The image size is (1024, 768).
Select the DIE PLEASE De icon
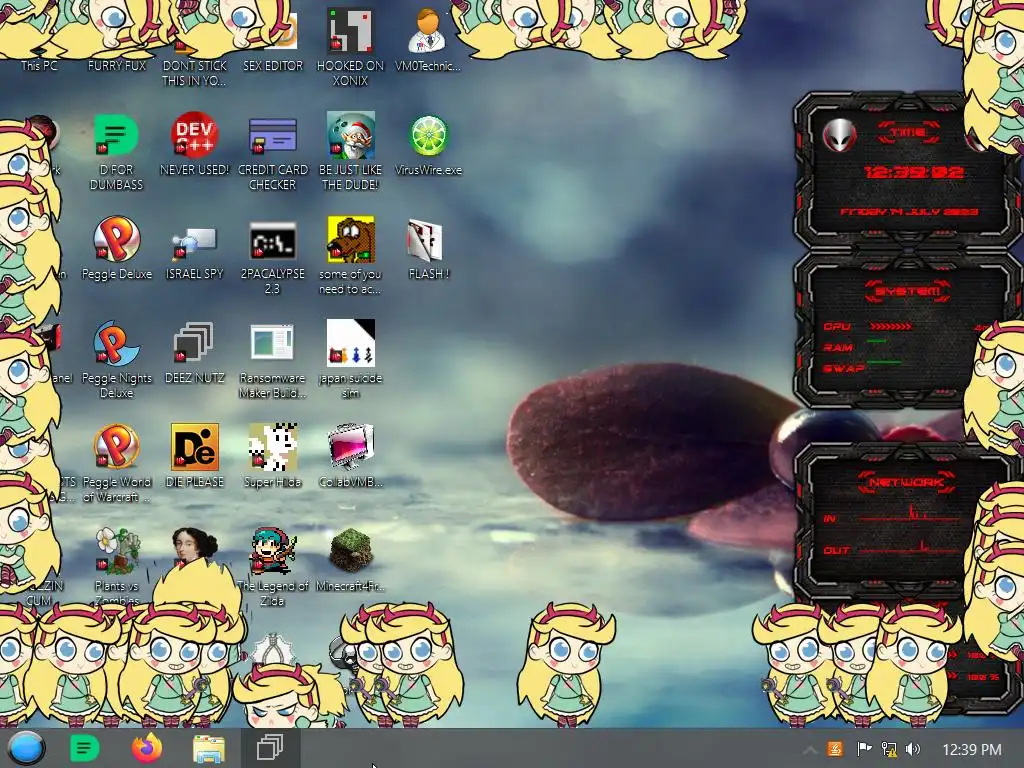pyautogui.click(x=195, y=447)
